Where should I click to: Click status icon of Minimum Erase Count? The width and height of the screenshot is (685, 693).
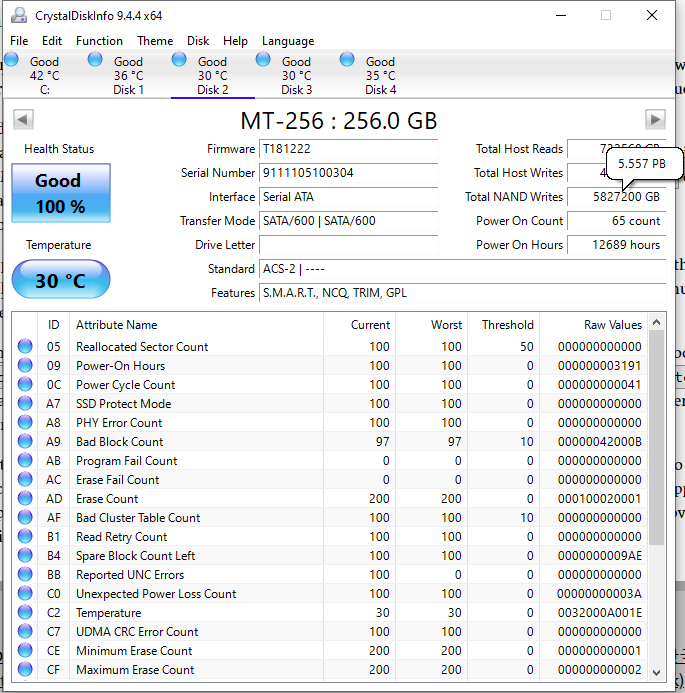25,650
